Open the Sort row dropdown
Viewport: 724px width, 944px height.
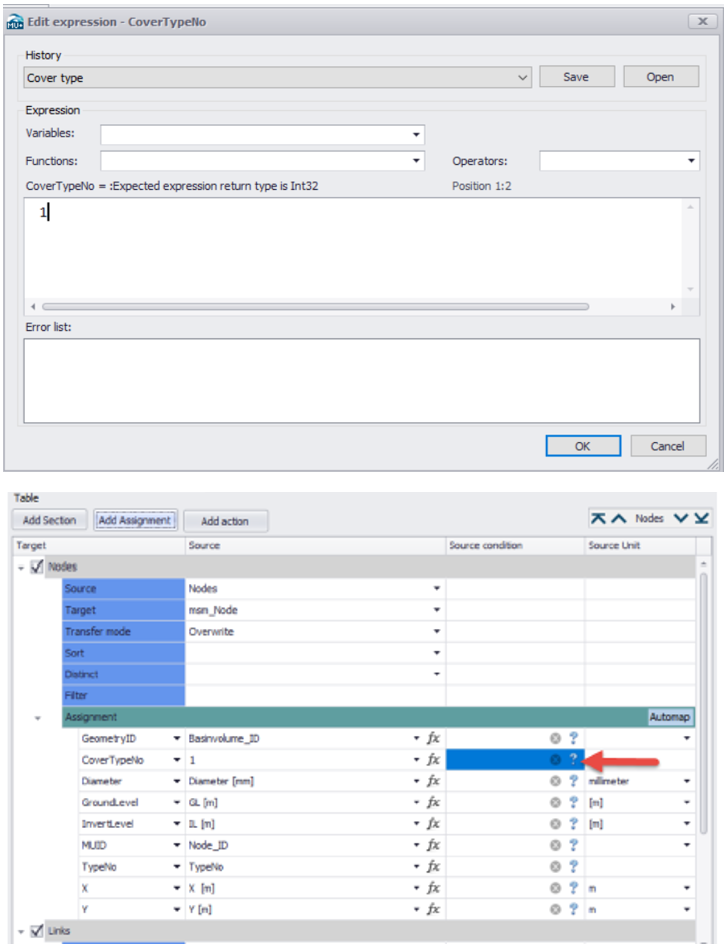coord(437,653)
